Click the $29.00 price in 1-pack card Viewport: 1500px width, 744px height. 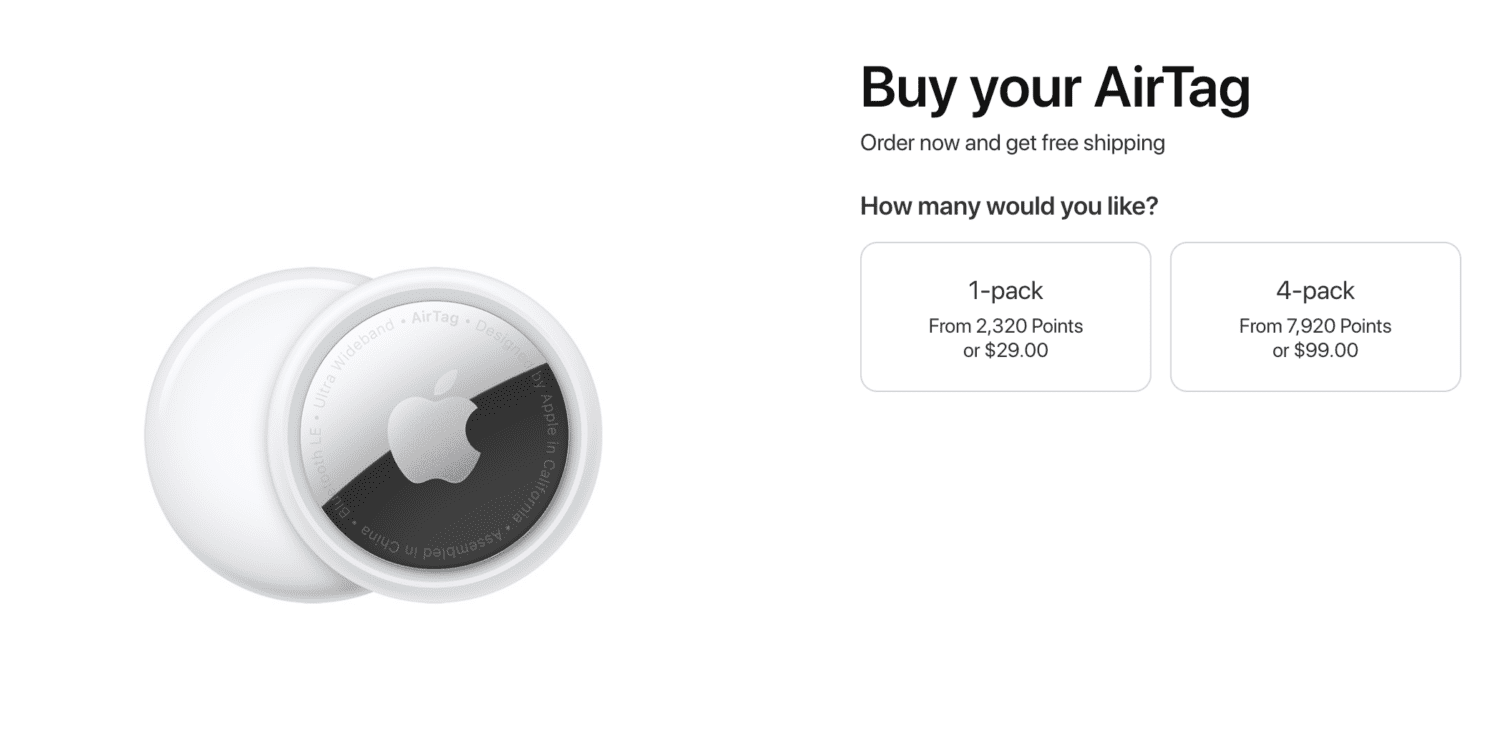click(x=1004, y=350)
